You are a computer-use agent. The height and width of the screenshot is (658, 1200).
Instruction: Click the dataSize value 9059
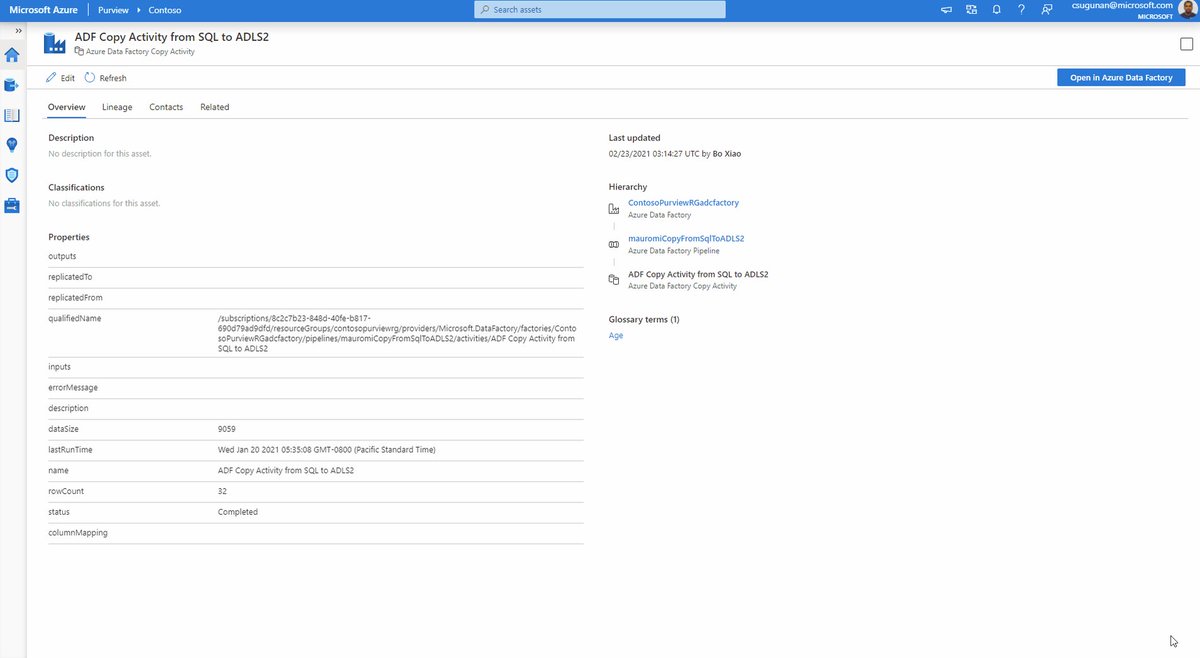(227, 429)
